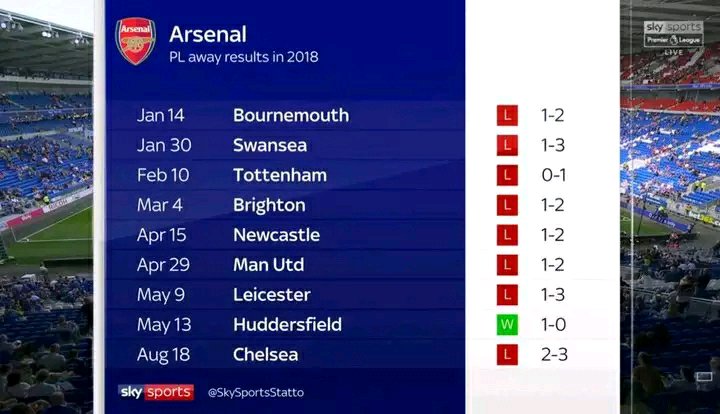This screenshot has height=414, width=720.
Task: Select the Newcastle row team name
Action: tap(276, 235)
